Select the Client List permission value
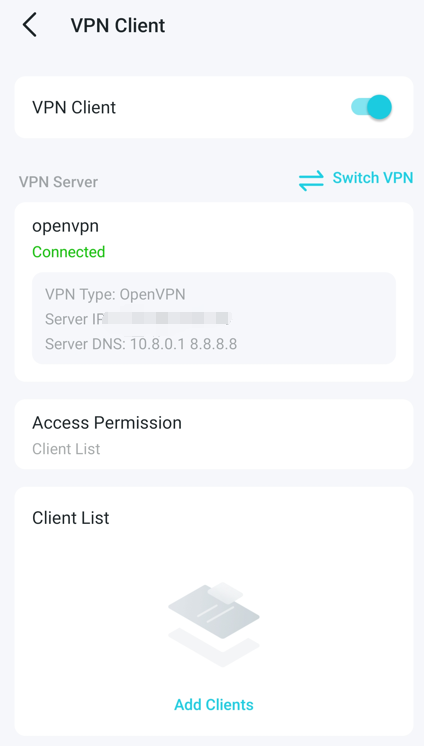Screen dimensions: 424x746 tap(66, 449)
